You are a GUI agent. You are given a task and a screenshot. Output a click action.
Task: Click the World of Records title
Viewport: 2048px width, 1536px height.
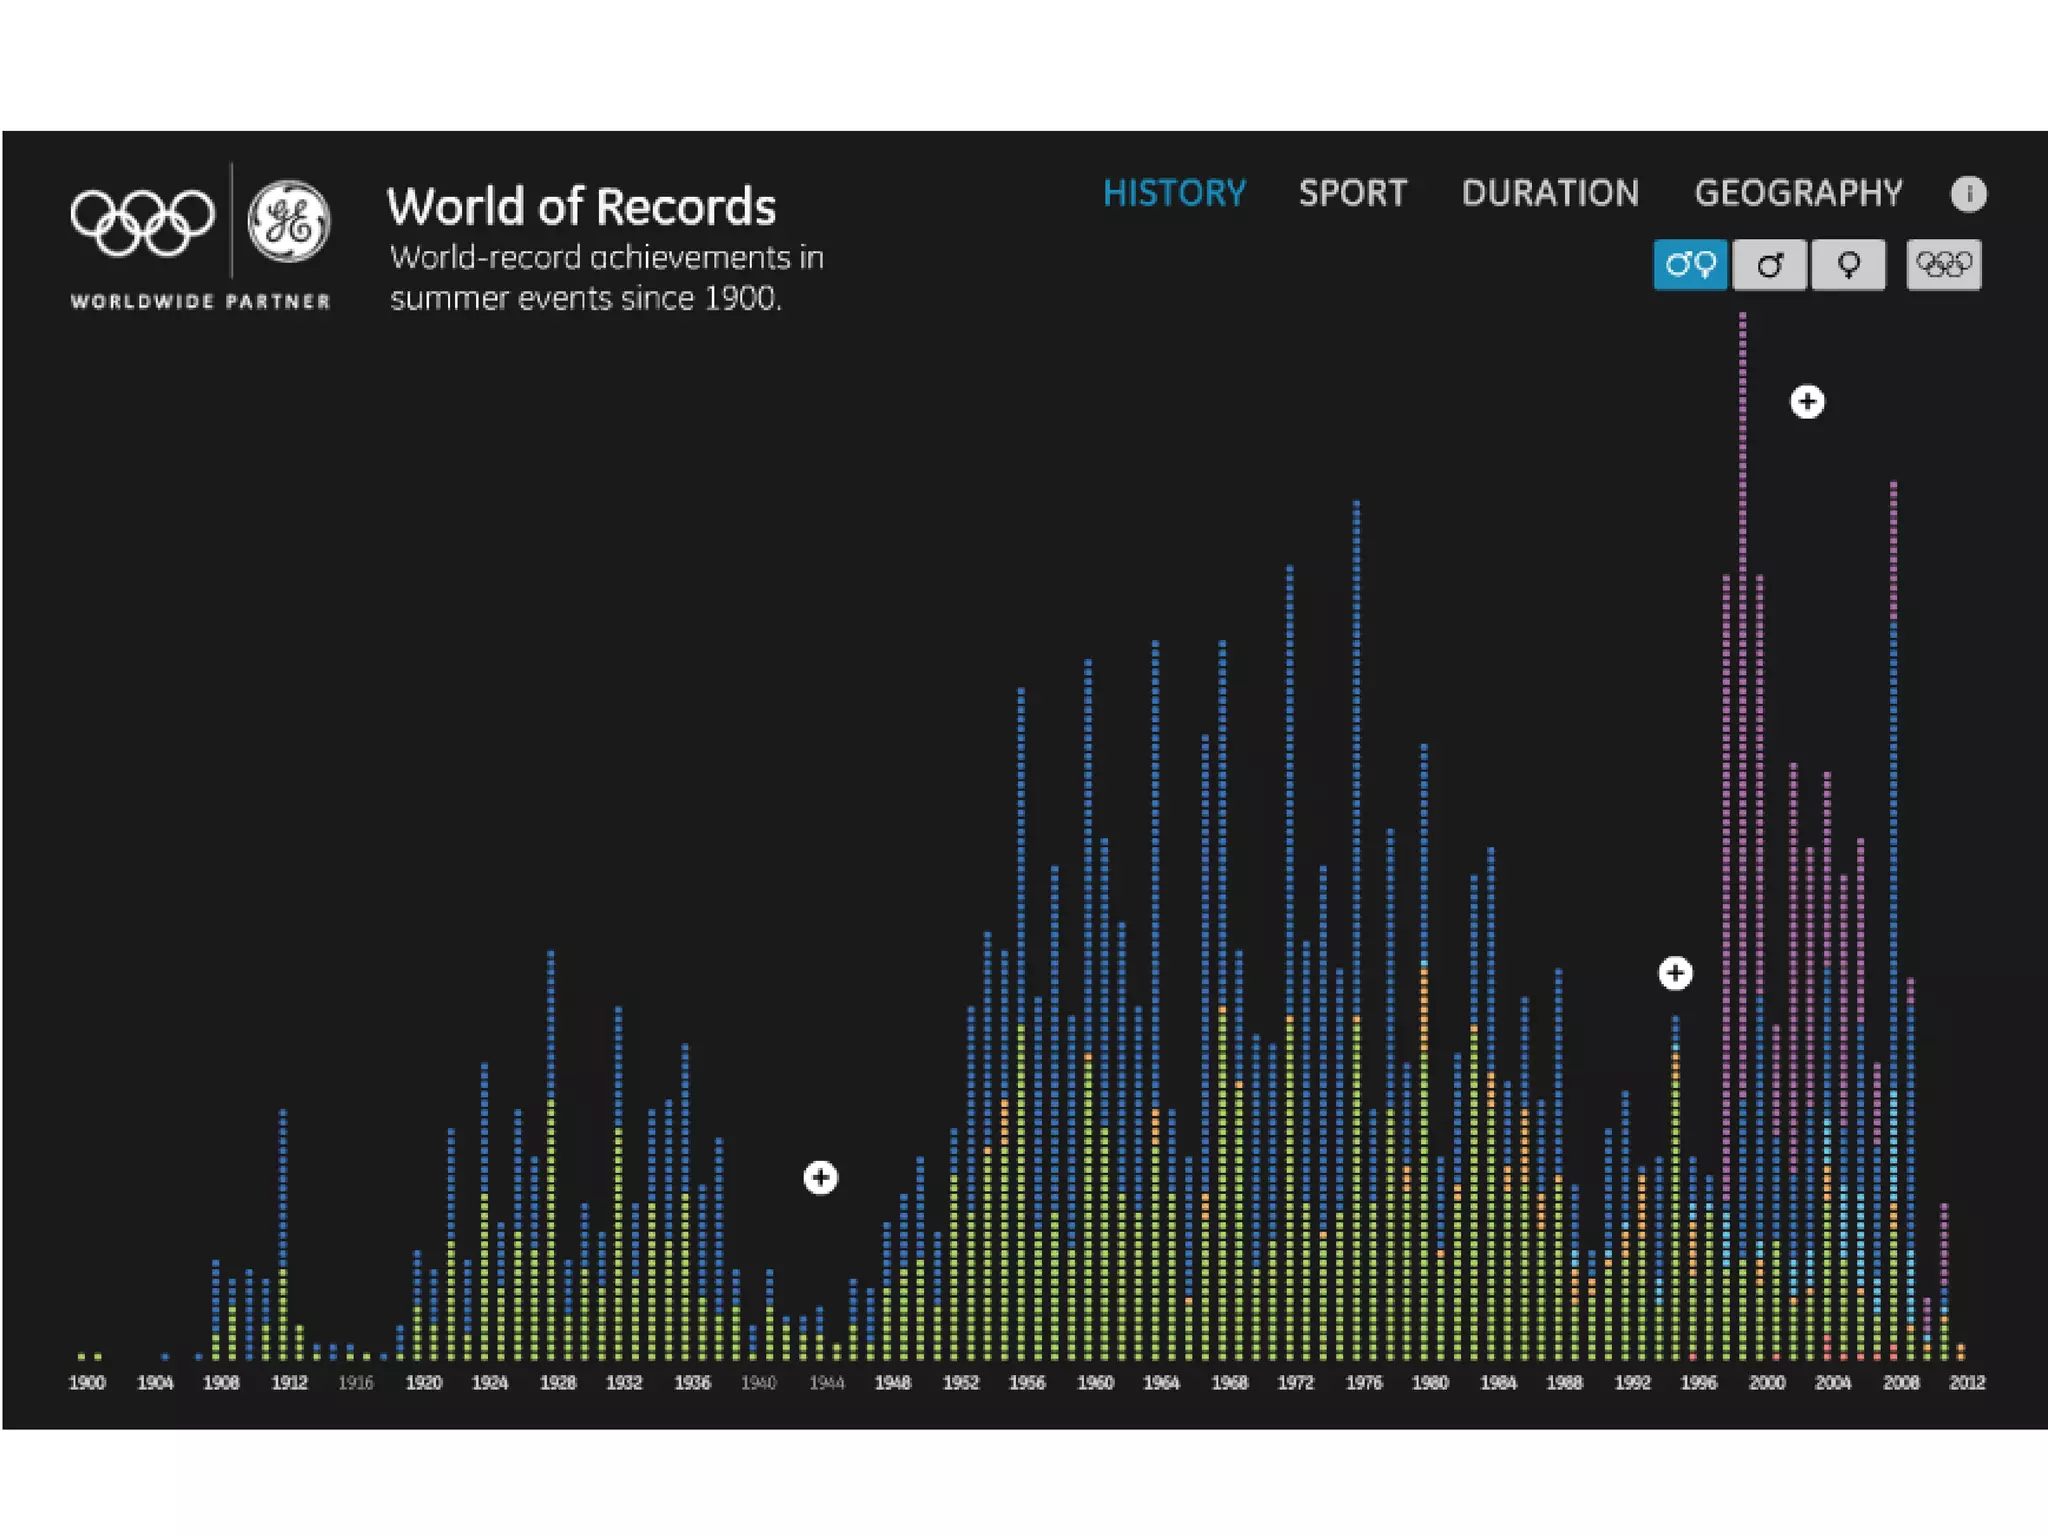pyautogui.click(x=581, y=207)
